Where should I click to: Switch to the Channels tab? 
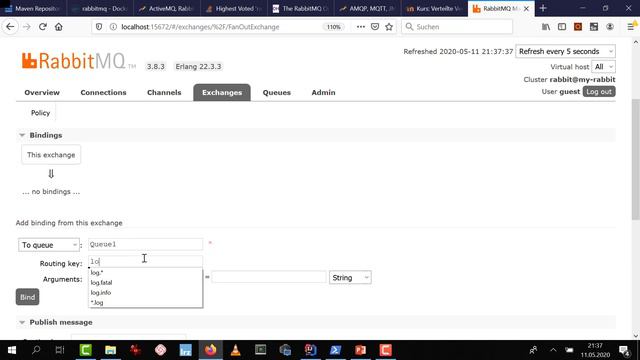164,93
